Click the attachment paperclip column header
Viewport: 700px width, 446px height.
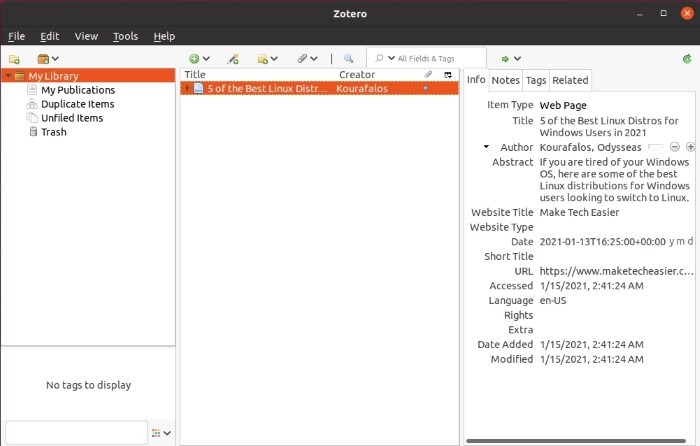click(x=428, y=75)
